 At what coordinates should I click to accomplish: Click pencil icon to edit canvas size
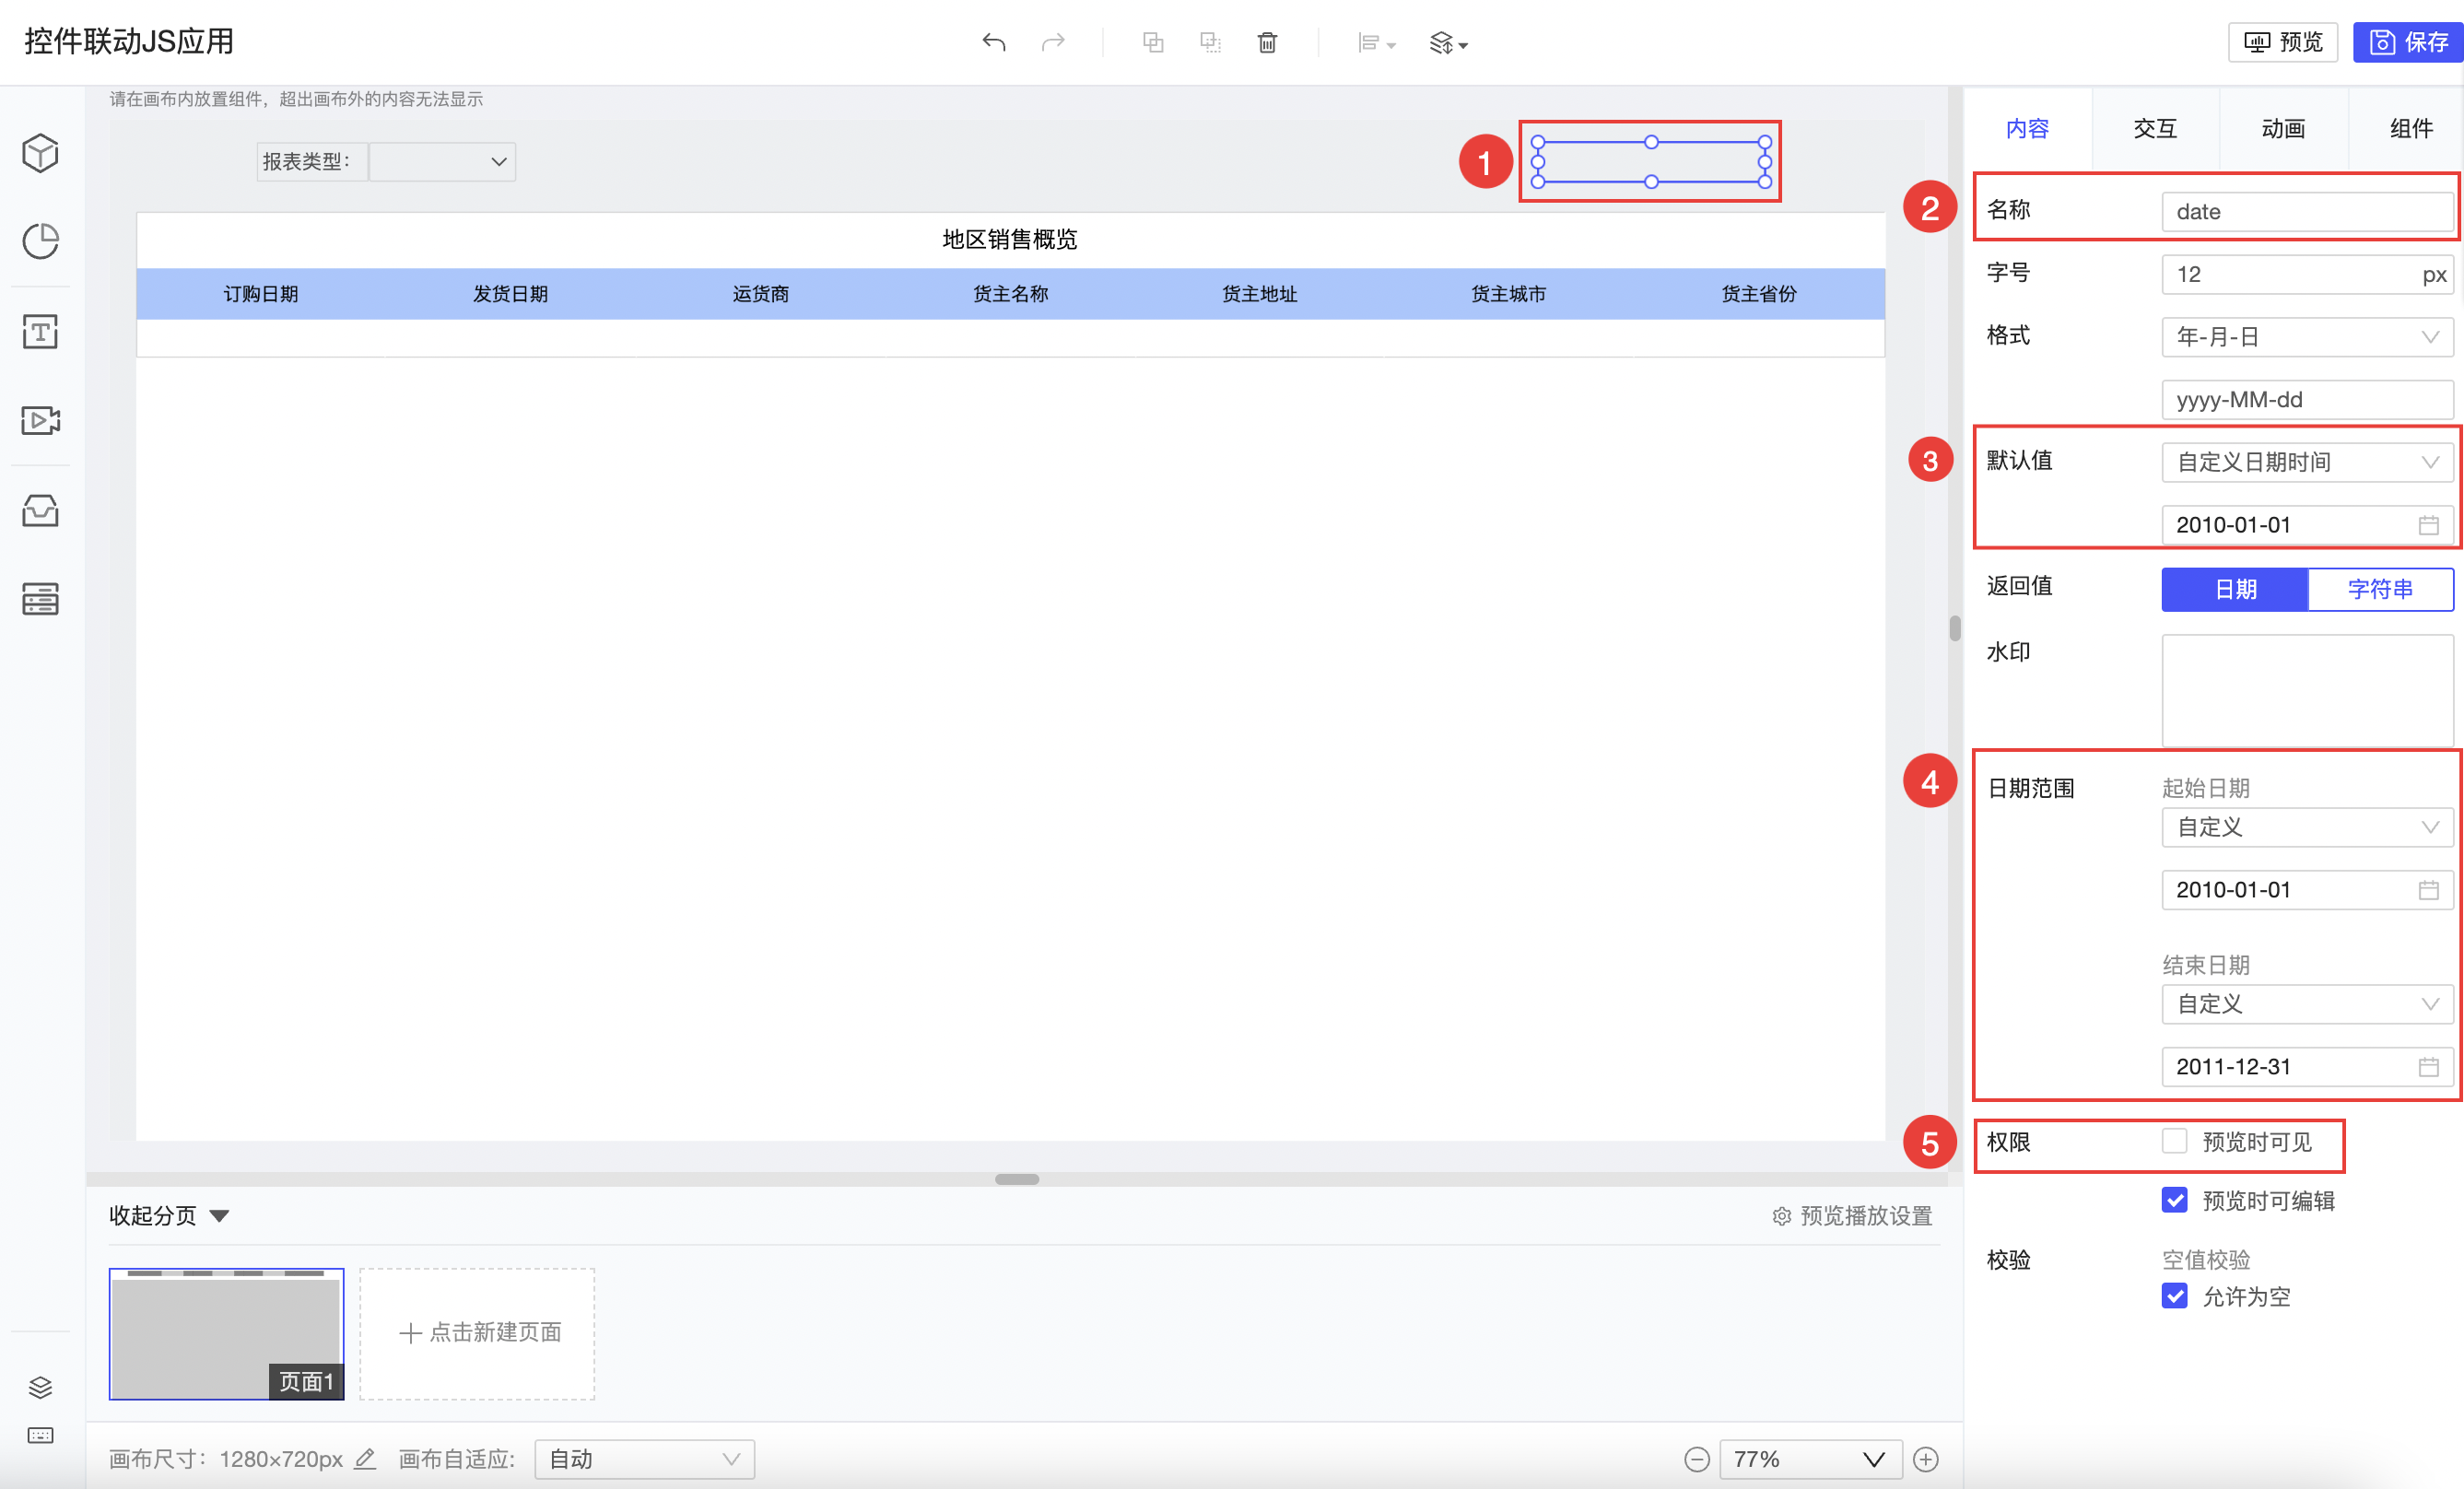tap(365, 1459)
